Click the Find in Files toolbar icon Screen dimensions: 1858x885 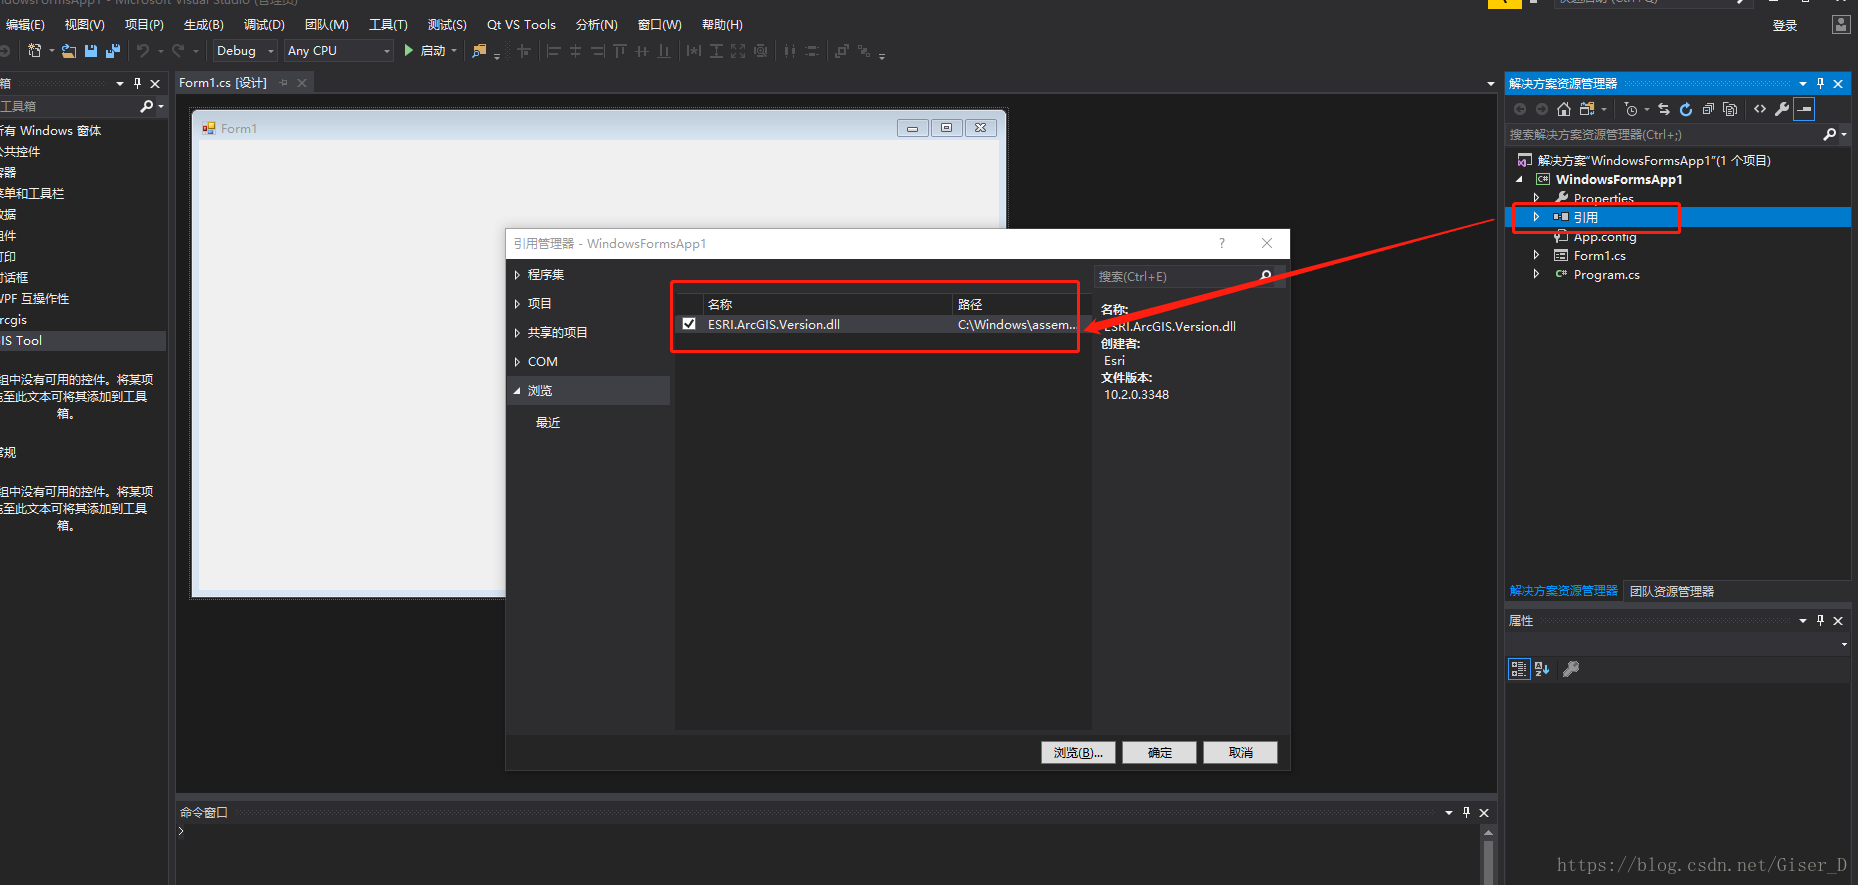pos(480,51)
